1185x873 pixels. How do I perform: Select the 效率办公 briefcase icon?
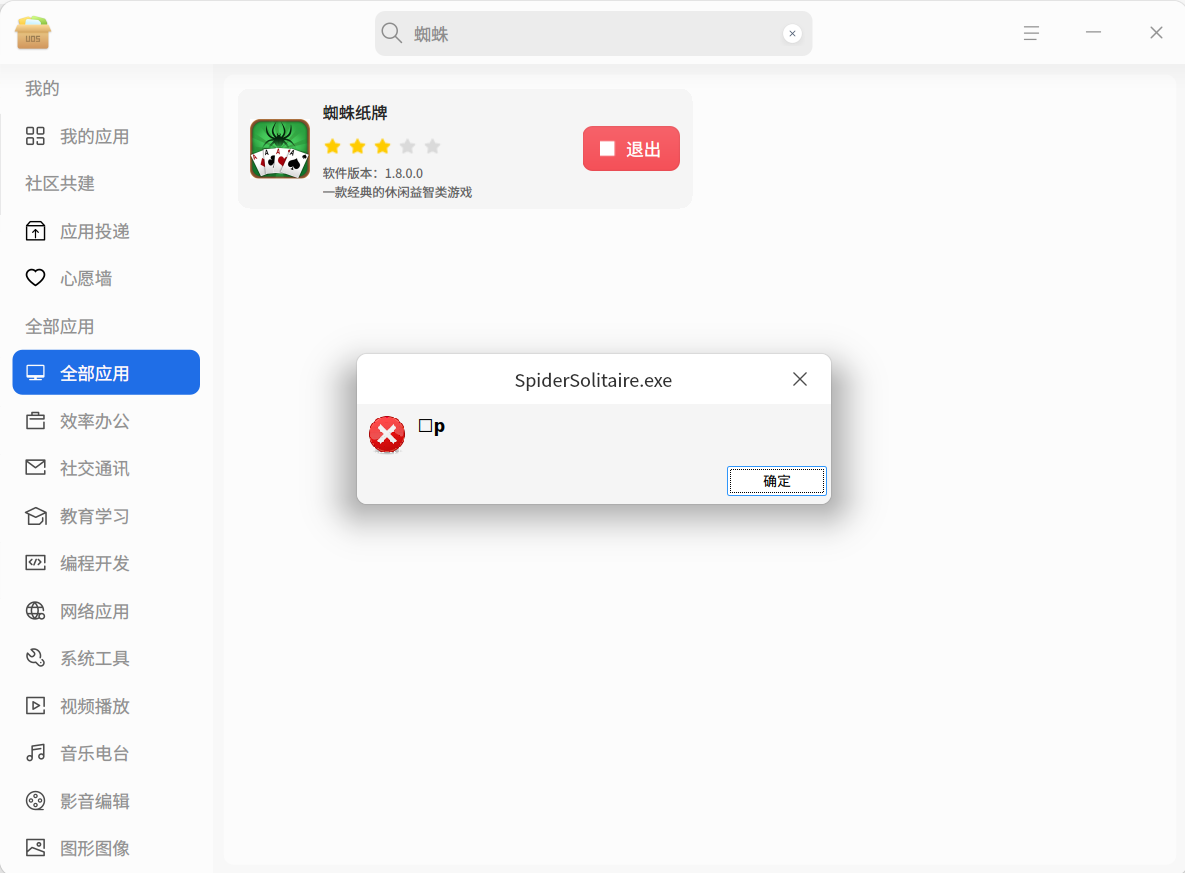click(x=35, y=420)
